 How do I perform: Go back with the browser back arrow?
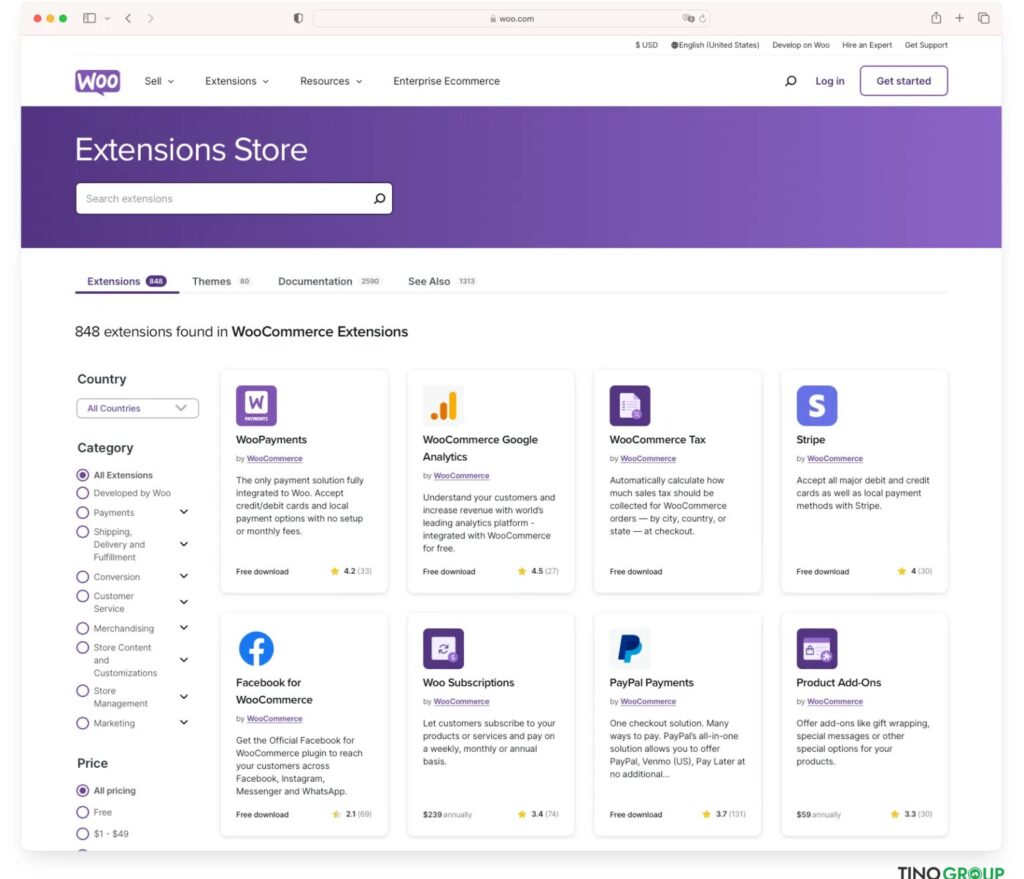pyautogui.click(x=129, y=18)
